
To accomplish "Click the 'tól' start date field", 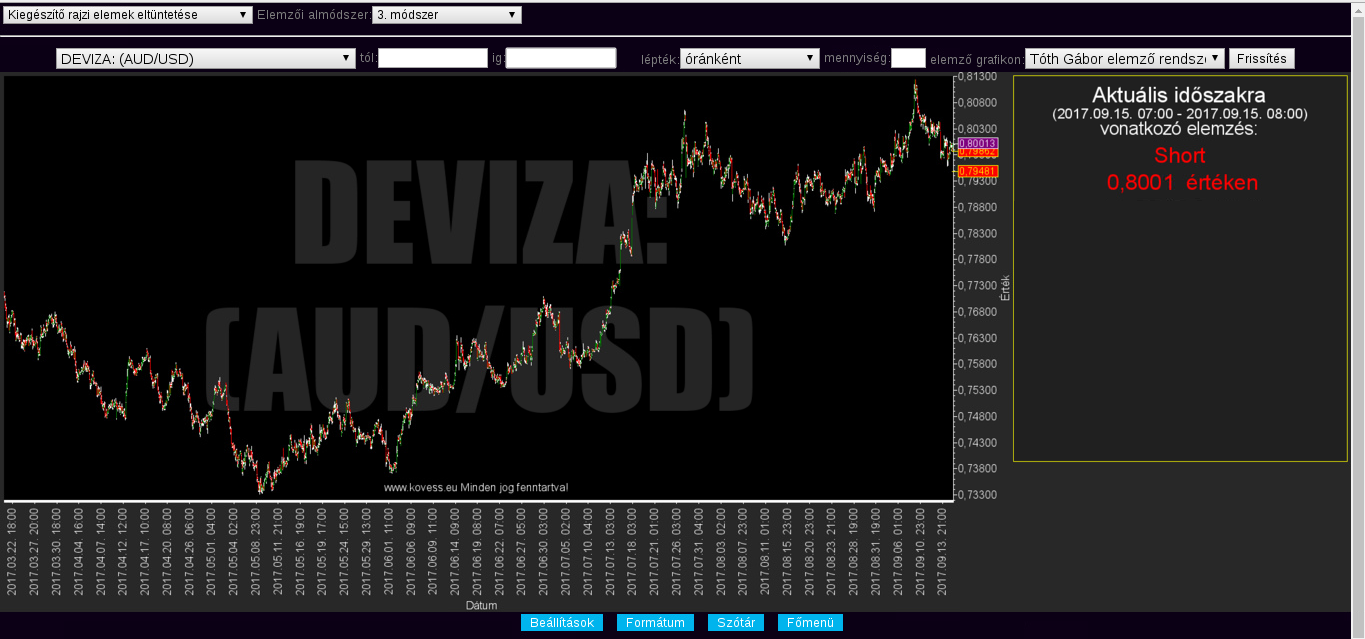I will 432,58.
